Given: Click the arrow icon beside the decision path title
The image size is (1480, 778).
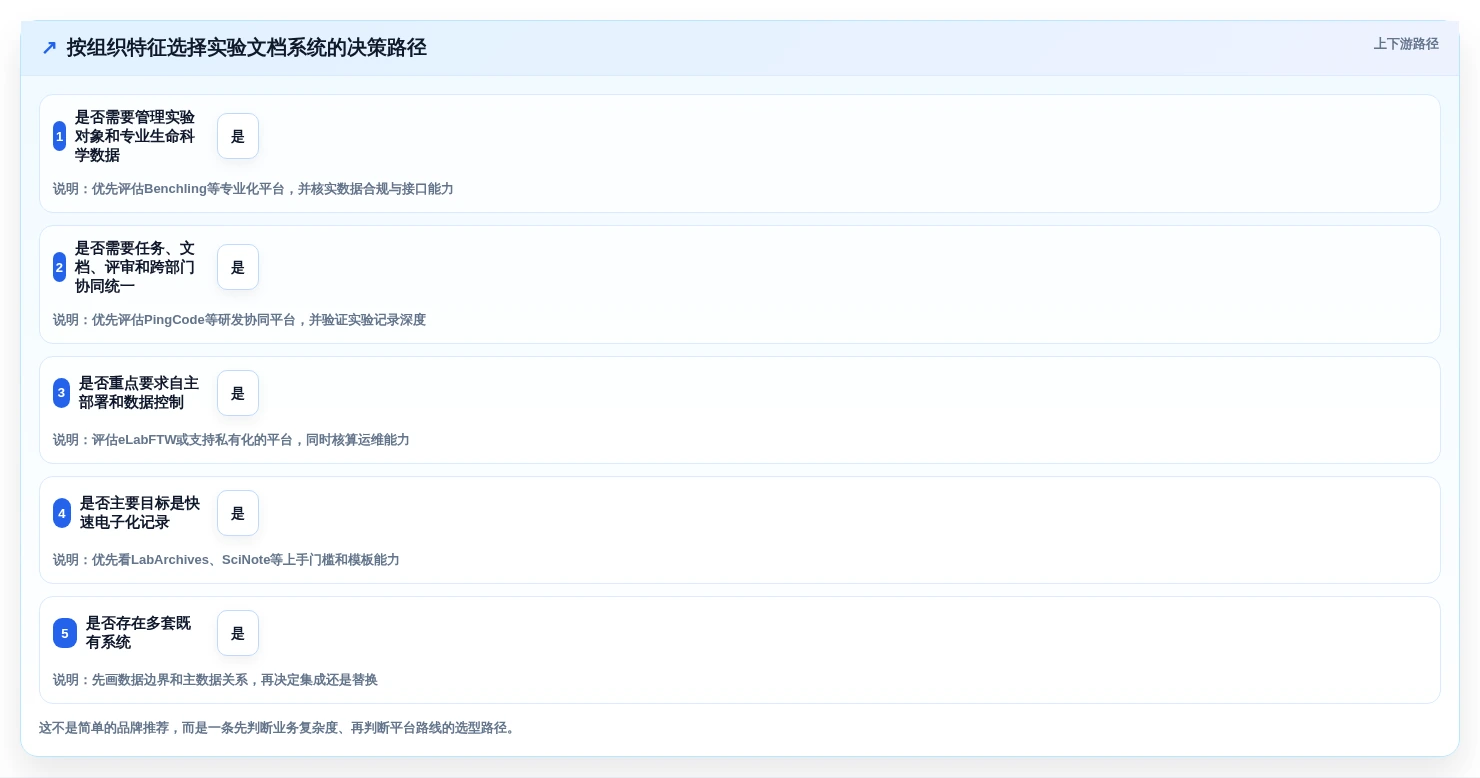Looking at the screenshot, I should pyautogui.click(x=49, y=48).
